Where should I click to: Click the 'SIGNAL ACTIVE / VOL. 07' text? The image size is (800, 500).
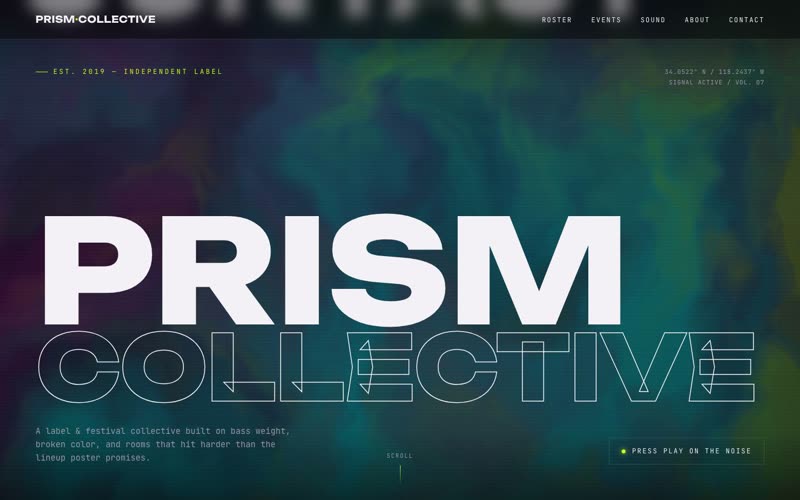pyautogui.click(x=716, y=82)
